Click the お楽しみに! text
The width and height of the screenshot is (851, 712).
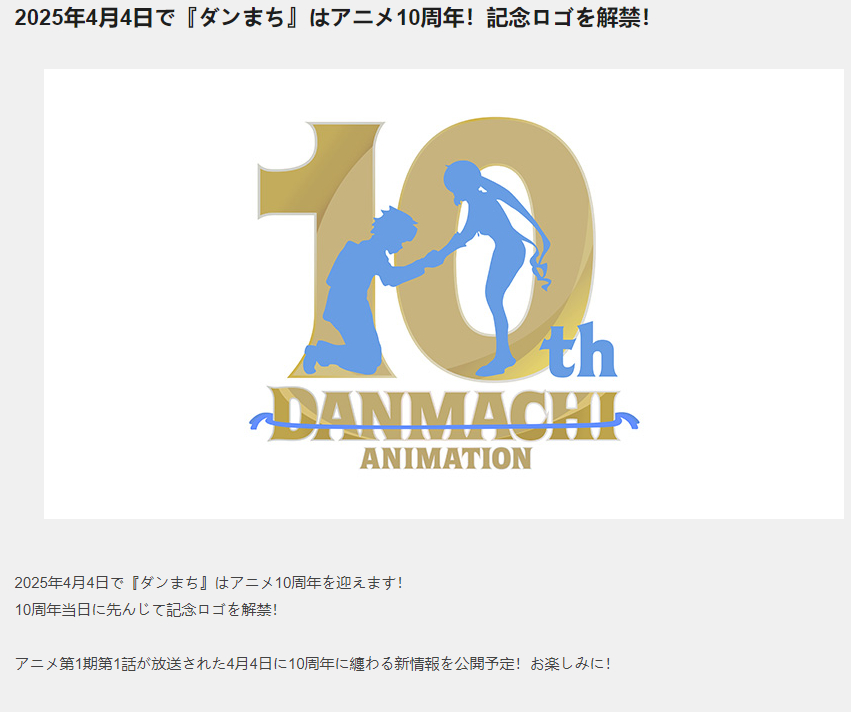[x=570, y=664]
